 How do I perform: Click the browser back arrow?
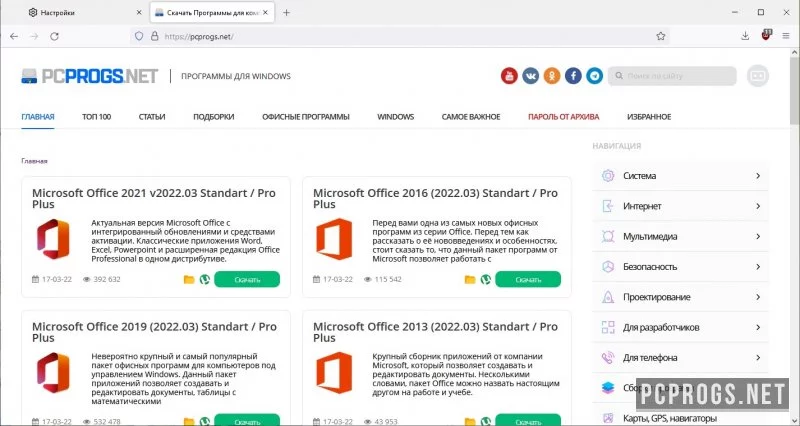pyautogui.click(x=14, y=36)
